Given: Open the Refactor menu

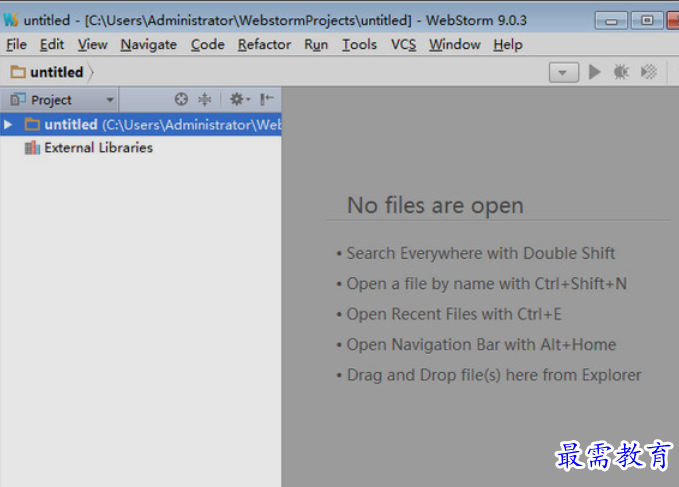Looking at the screenshot, I should [x=264, y=44].
